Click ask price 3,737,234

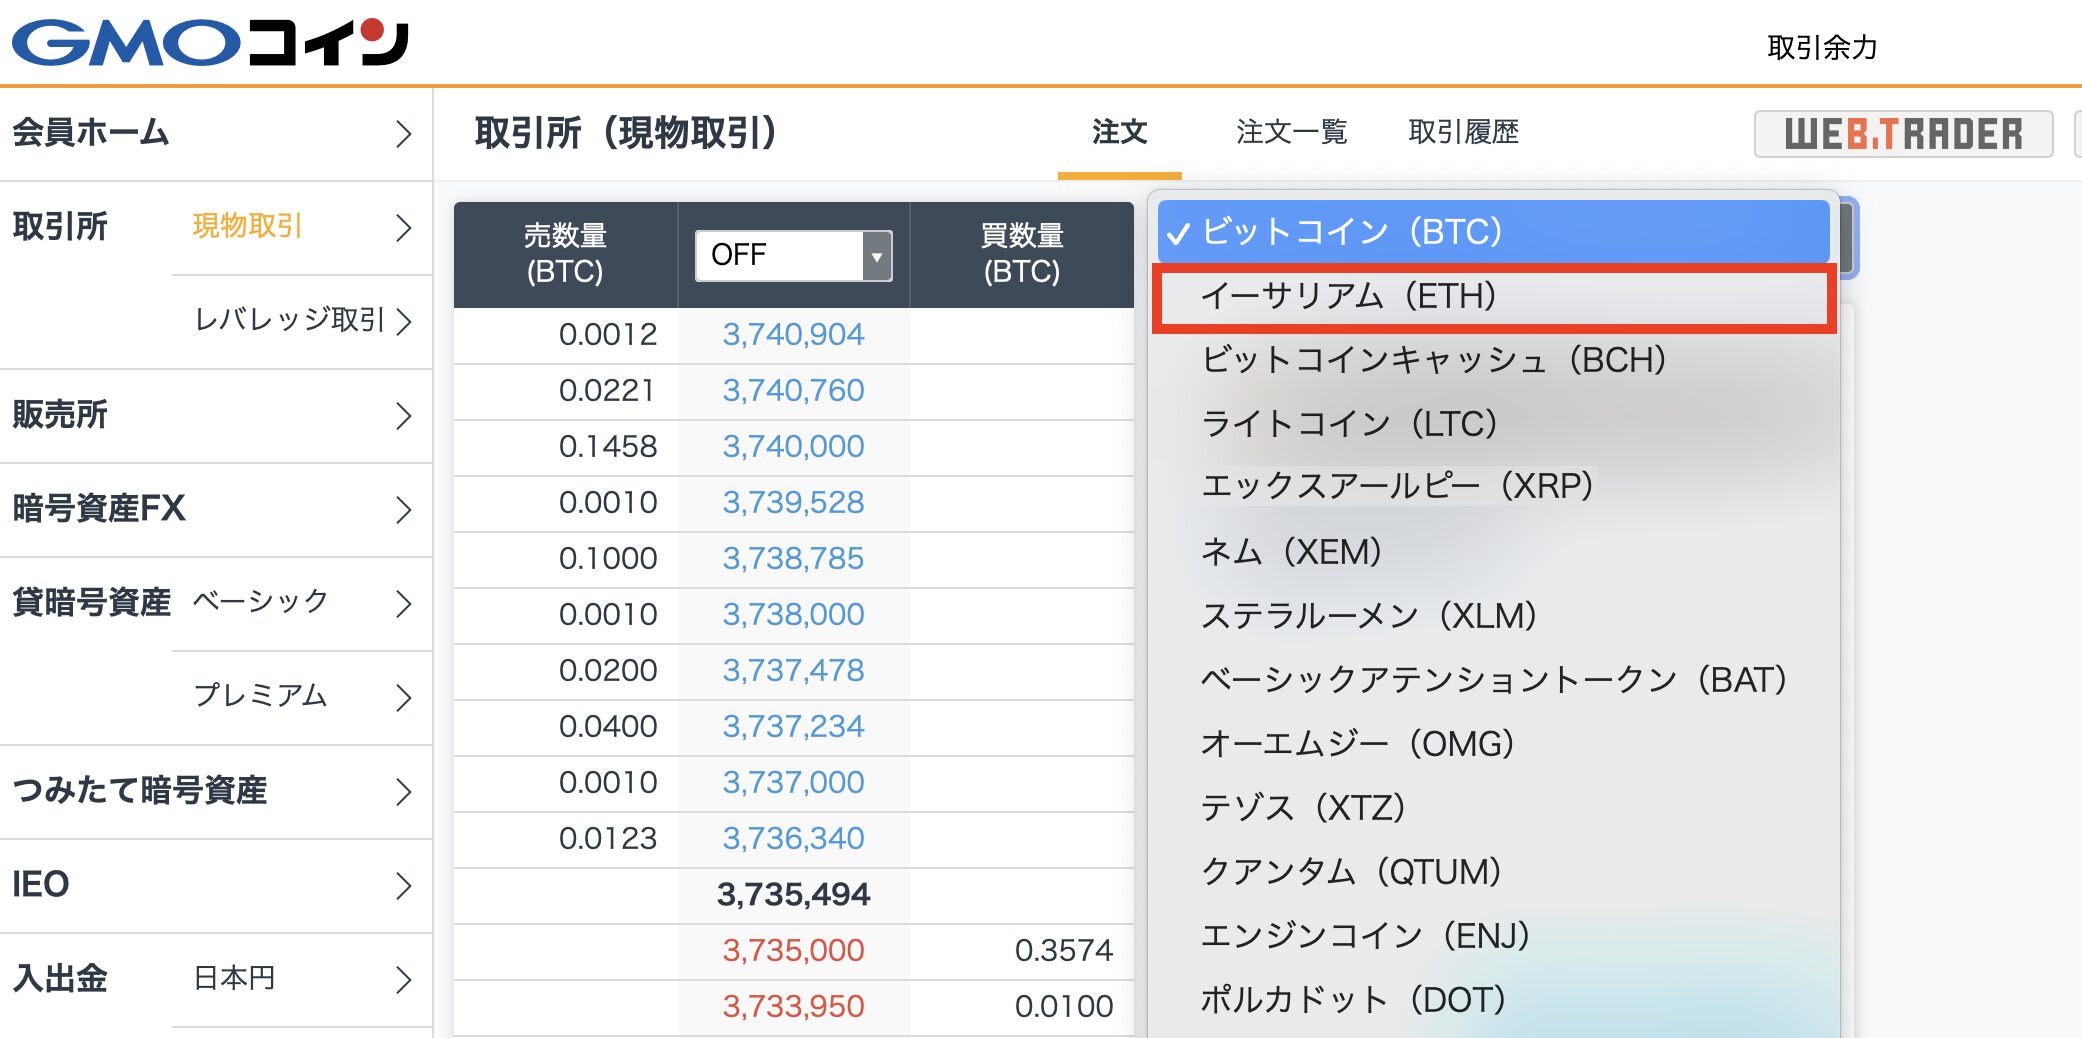(793, 726)
